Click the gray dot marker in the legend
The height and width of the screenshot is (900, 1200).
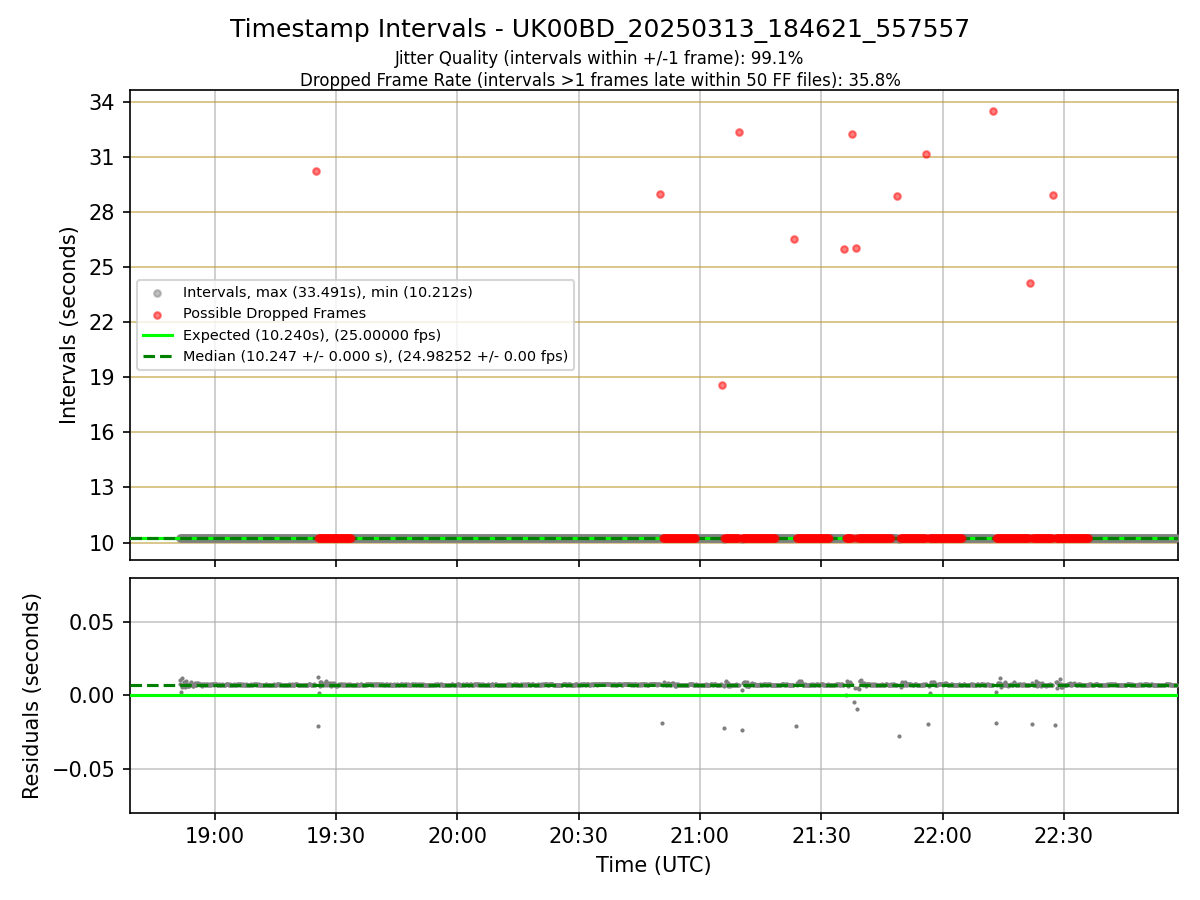[157, 293]
